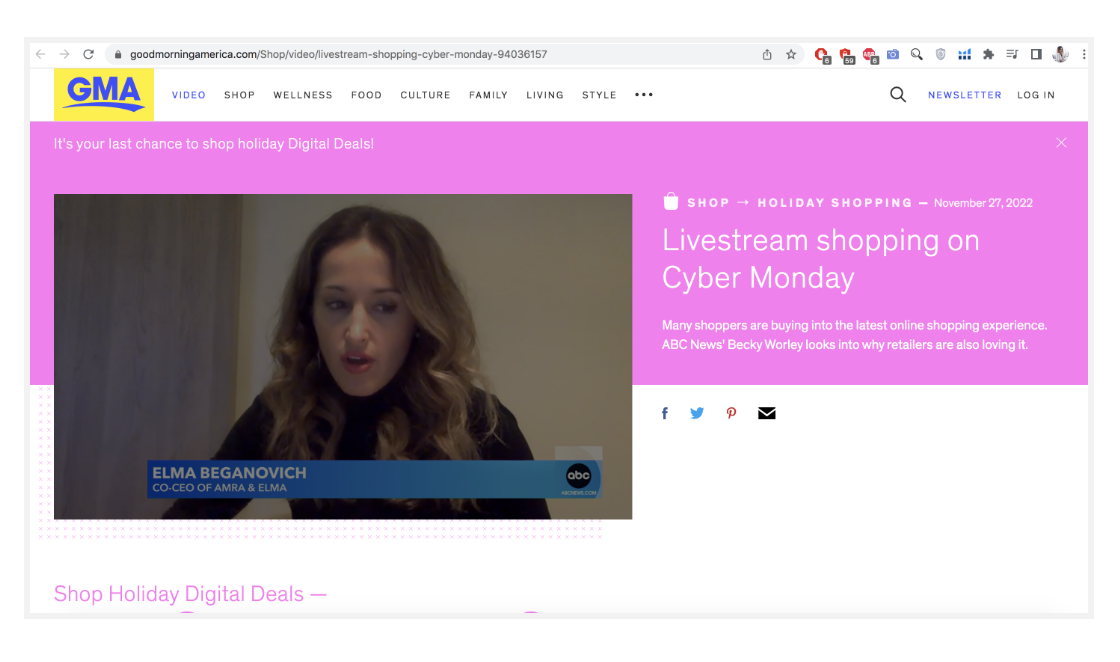Pin the article on Pinterest
The width and height of the screenshot is (1120, 662).
pyautogui.click(x=731, y=413)
